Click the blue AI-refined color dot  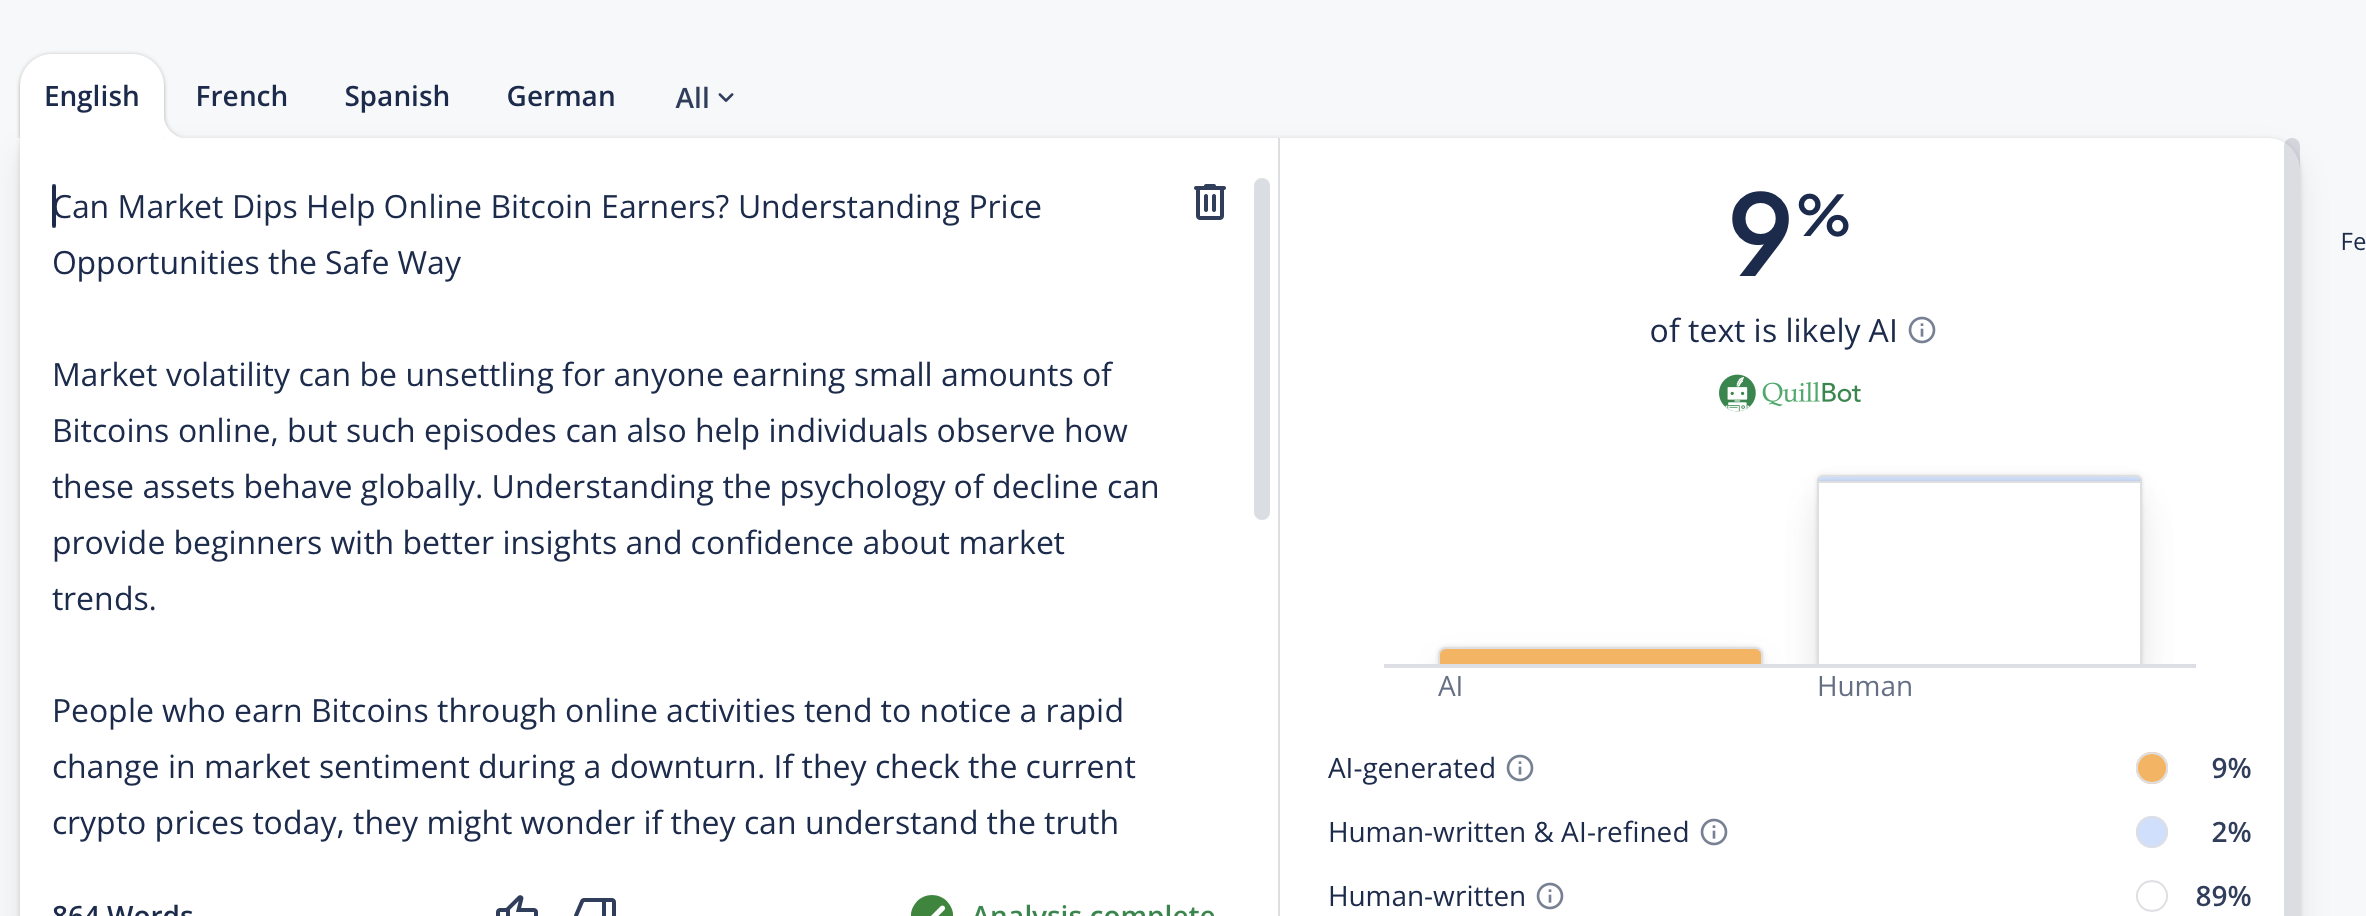pyautogui.click(x=2151, y=832)
